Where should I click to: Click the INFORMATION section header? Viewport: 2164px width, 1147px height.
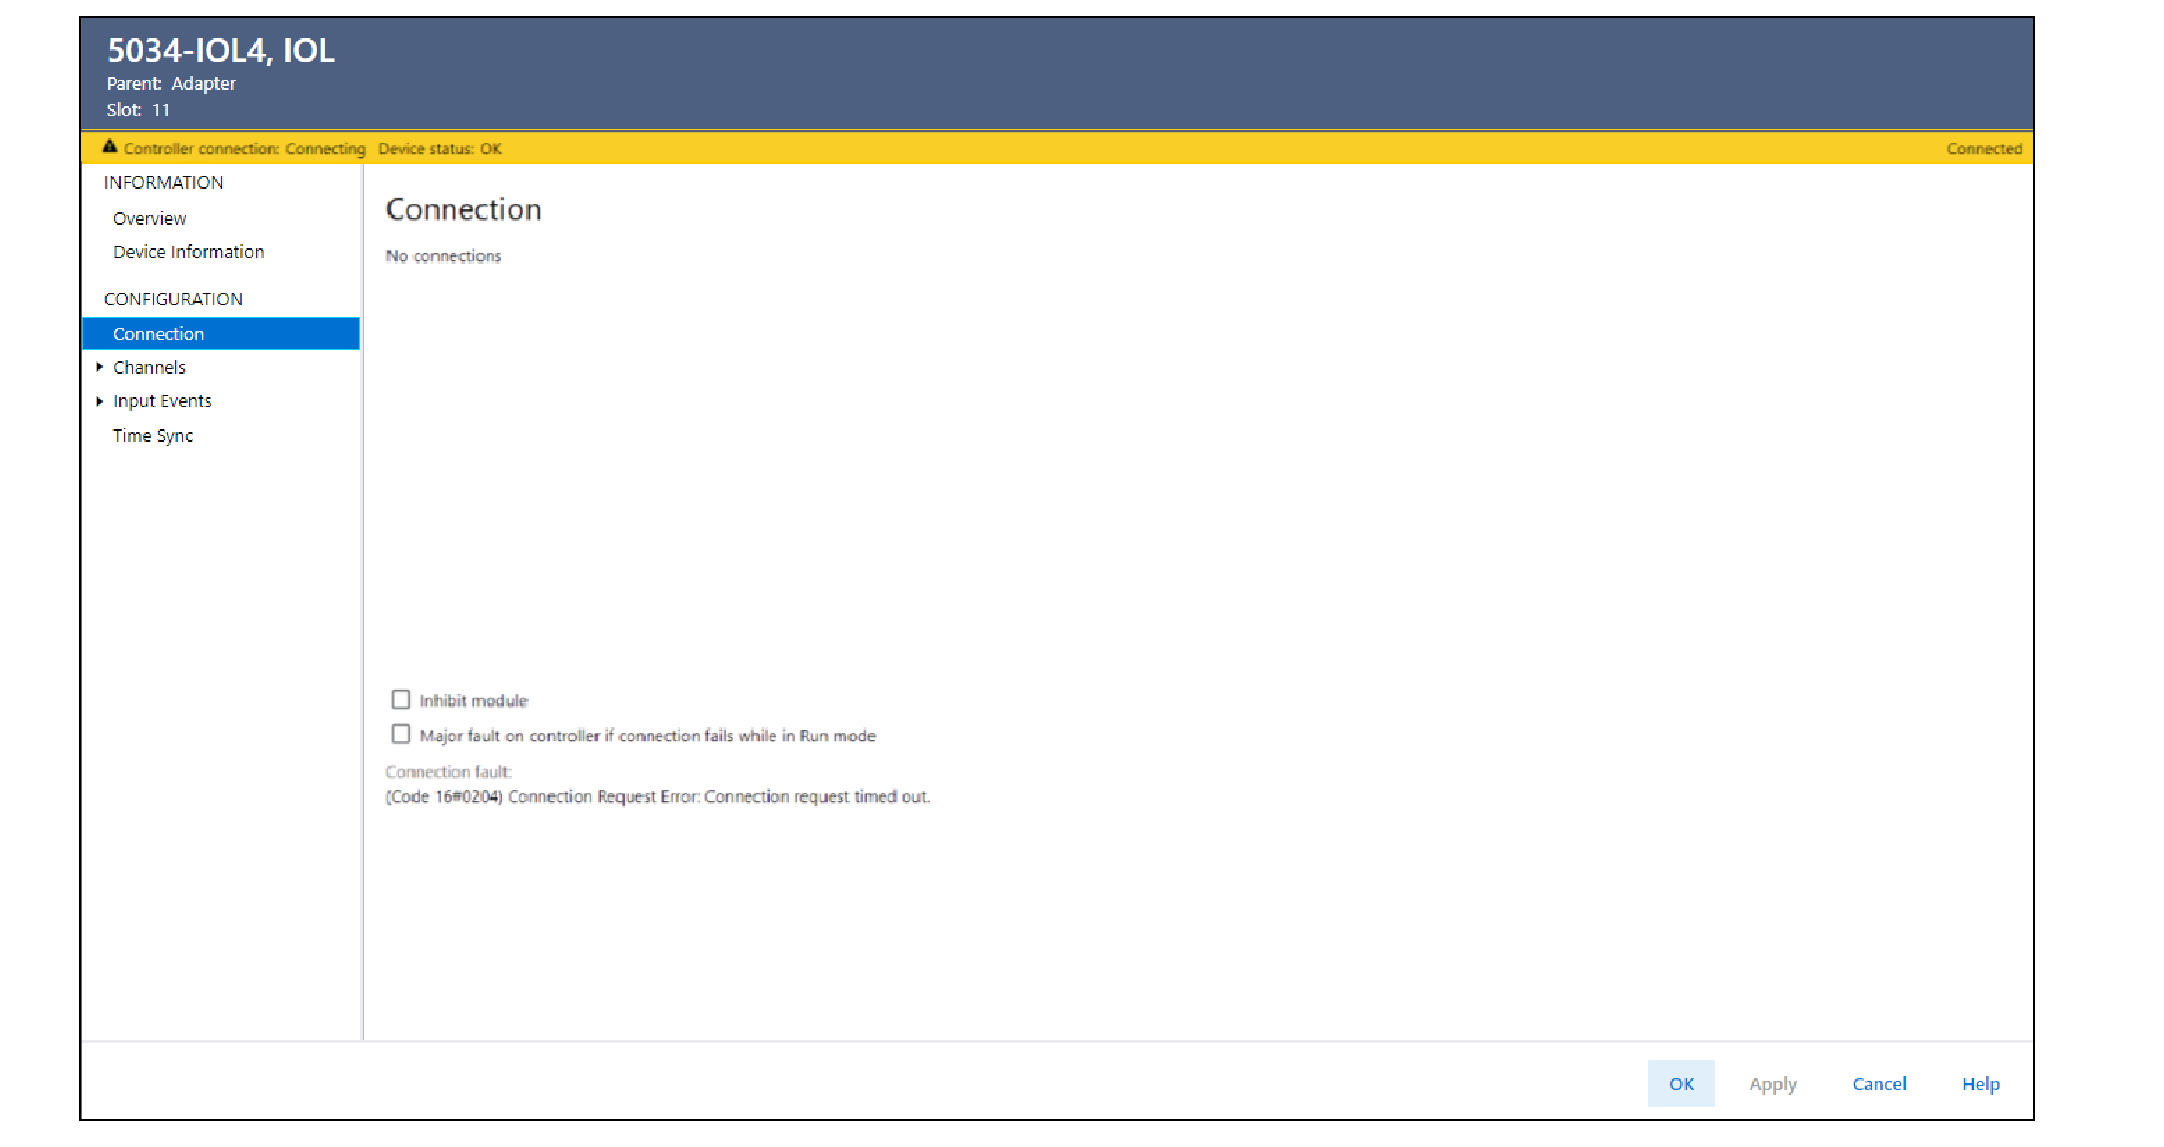tap(163, 182)
